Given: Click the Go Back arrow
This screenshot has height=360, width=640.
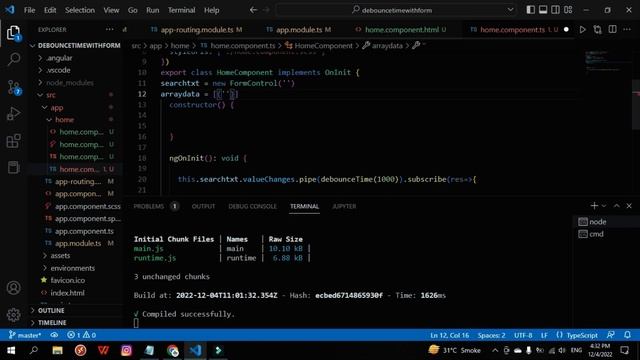Looking at the screenshot, I should coord(253,10).
